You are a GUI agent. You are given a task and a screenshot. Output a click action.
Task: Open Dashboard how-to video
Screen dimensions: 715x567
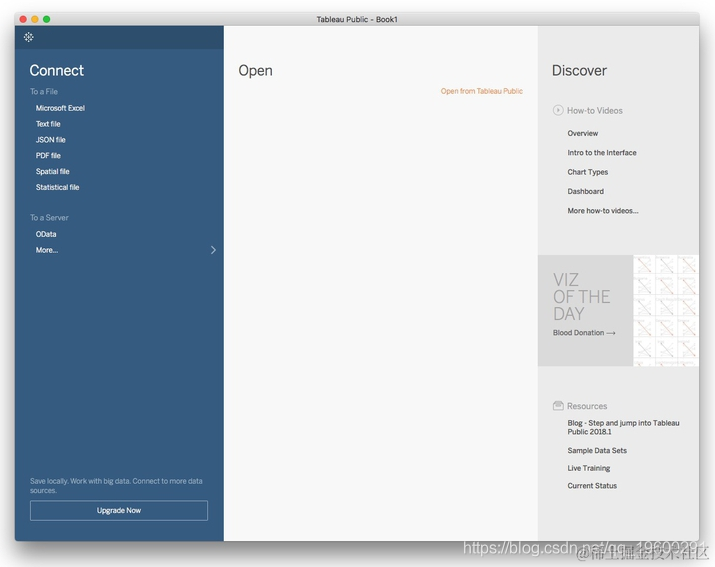pos(585,191)
